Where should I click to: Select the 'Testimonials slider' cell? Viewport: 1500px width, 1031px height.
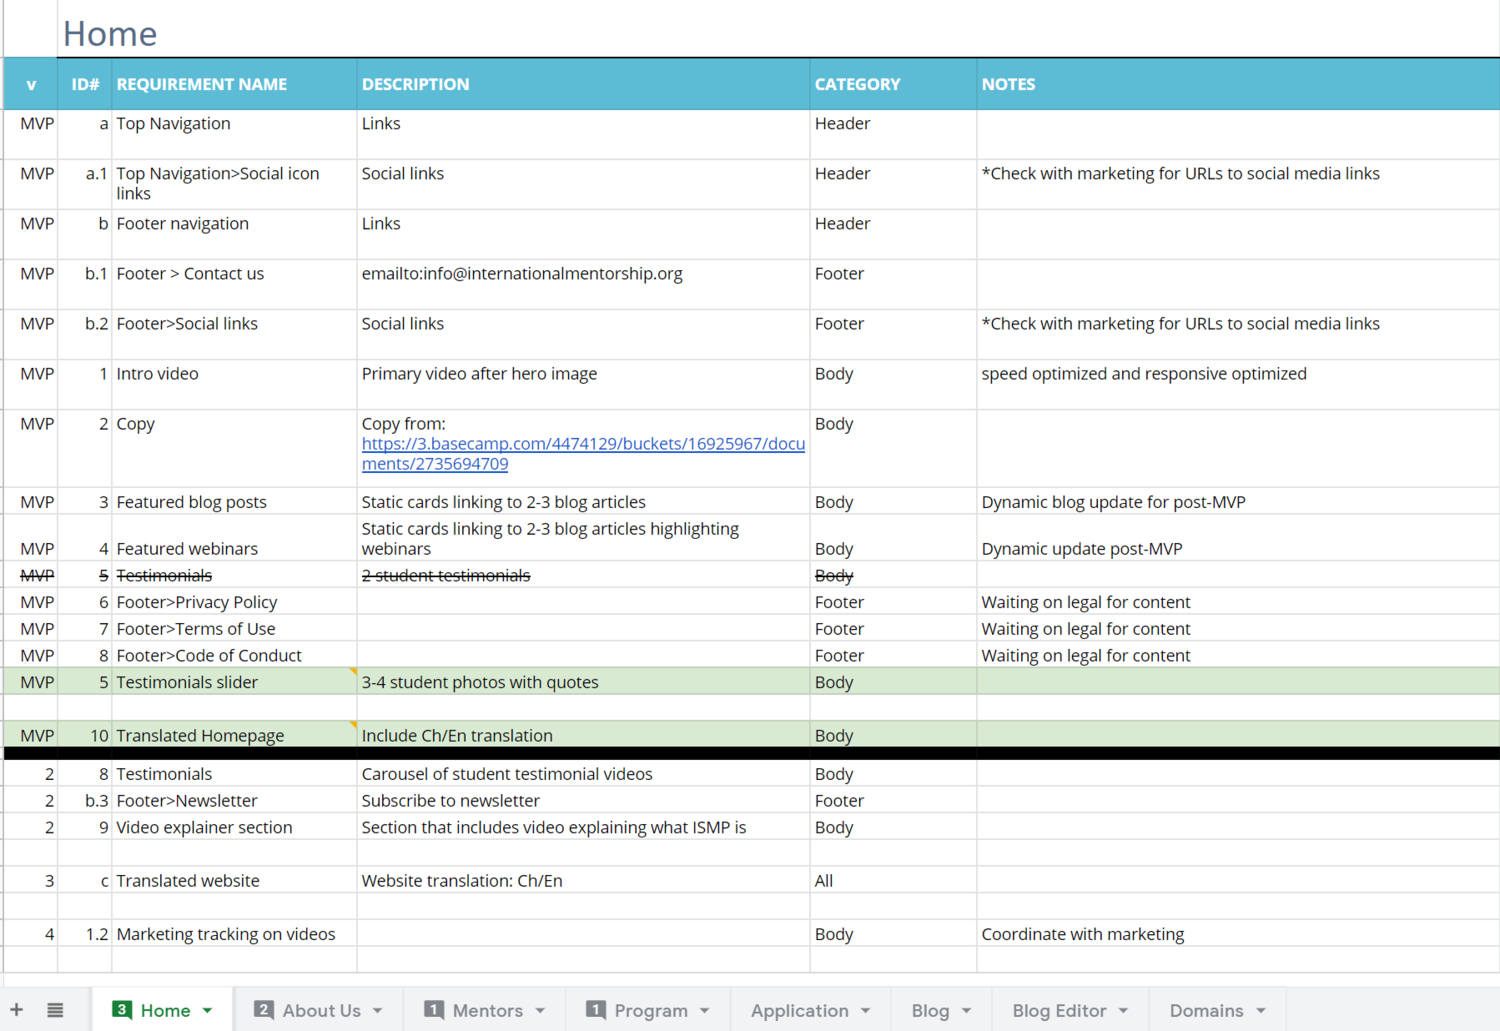tap(234, 681)
